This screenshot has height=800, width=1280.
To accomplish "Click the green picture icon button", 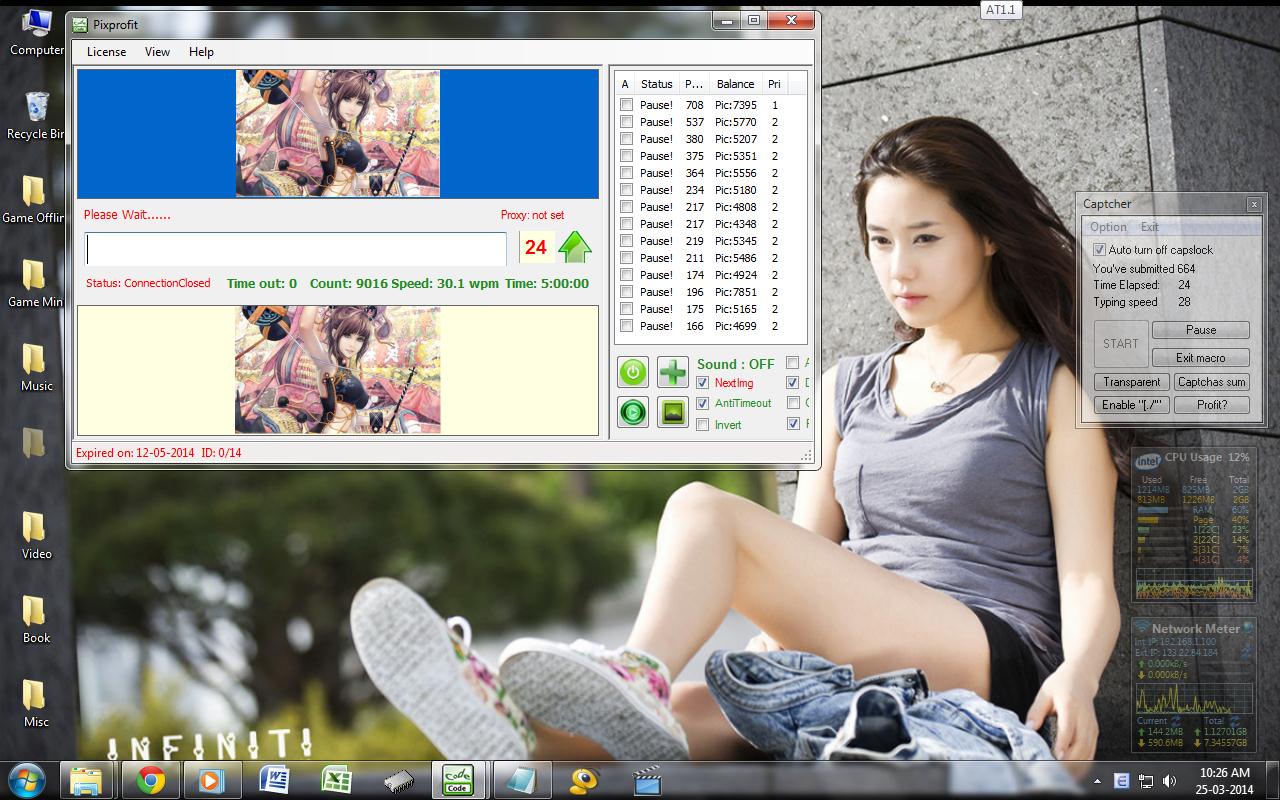I will coord(673,412).
